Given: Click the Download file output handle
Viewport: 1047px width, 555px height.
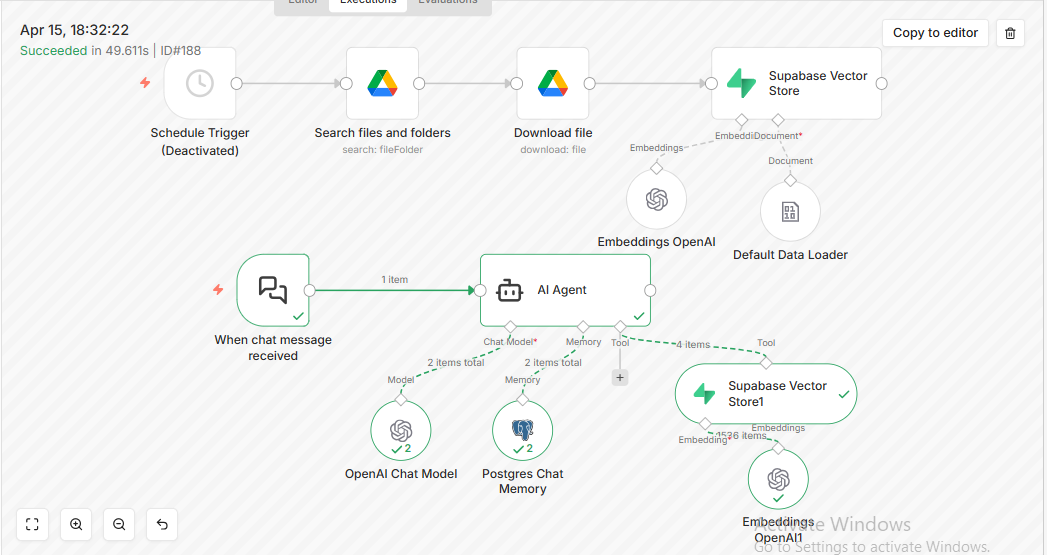Looking at the screenshot, I should pos(590,83).
